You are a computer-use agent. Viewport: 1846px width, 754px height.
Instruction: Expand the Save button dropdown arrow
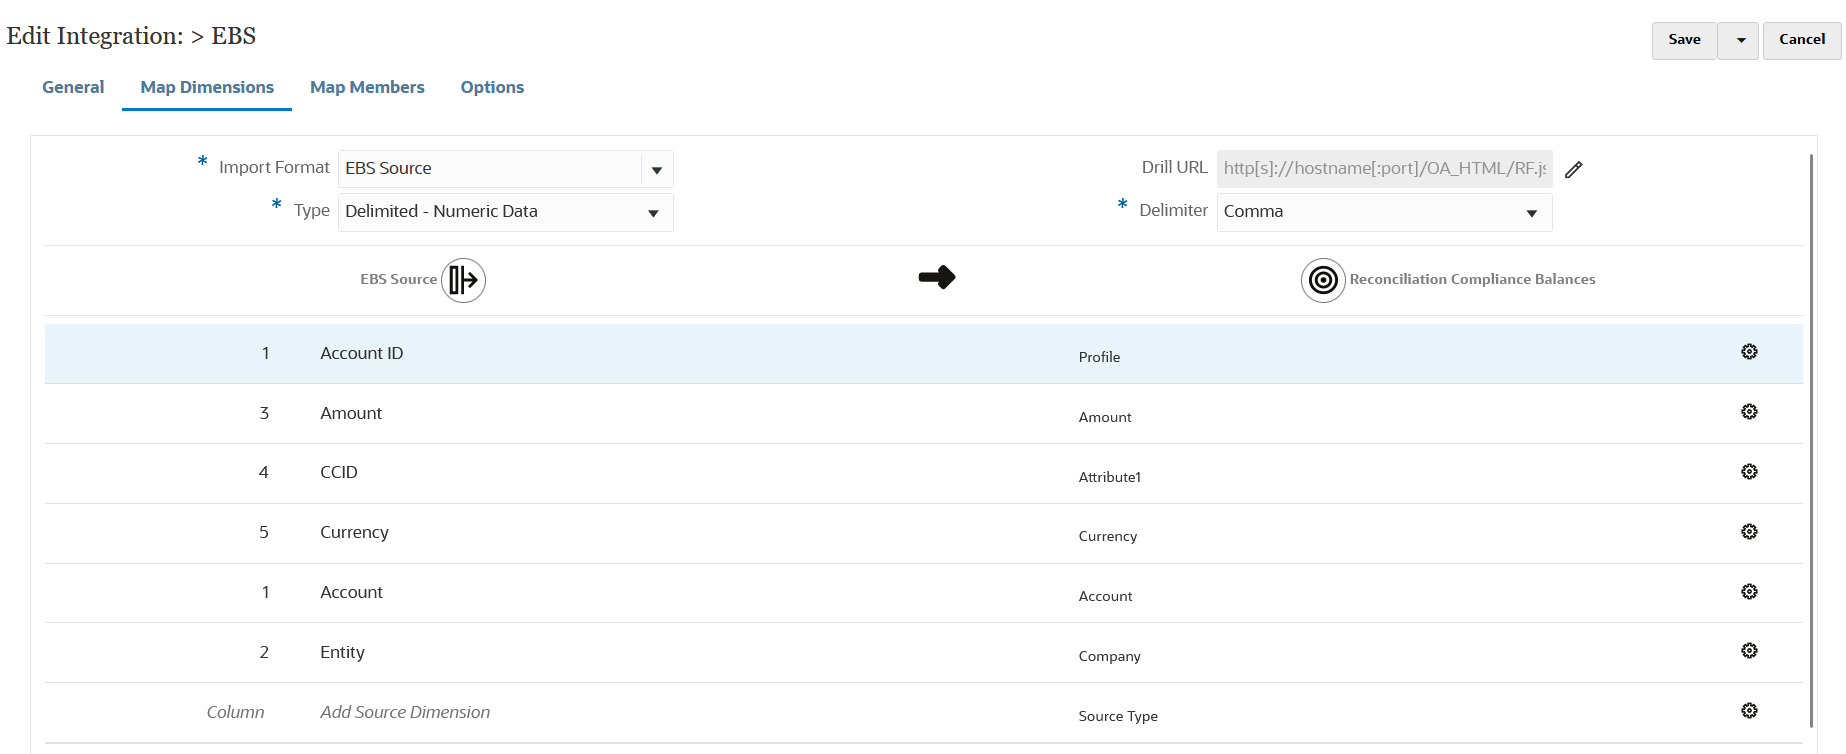[1741, 40]
